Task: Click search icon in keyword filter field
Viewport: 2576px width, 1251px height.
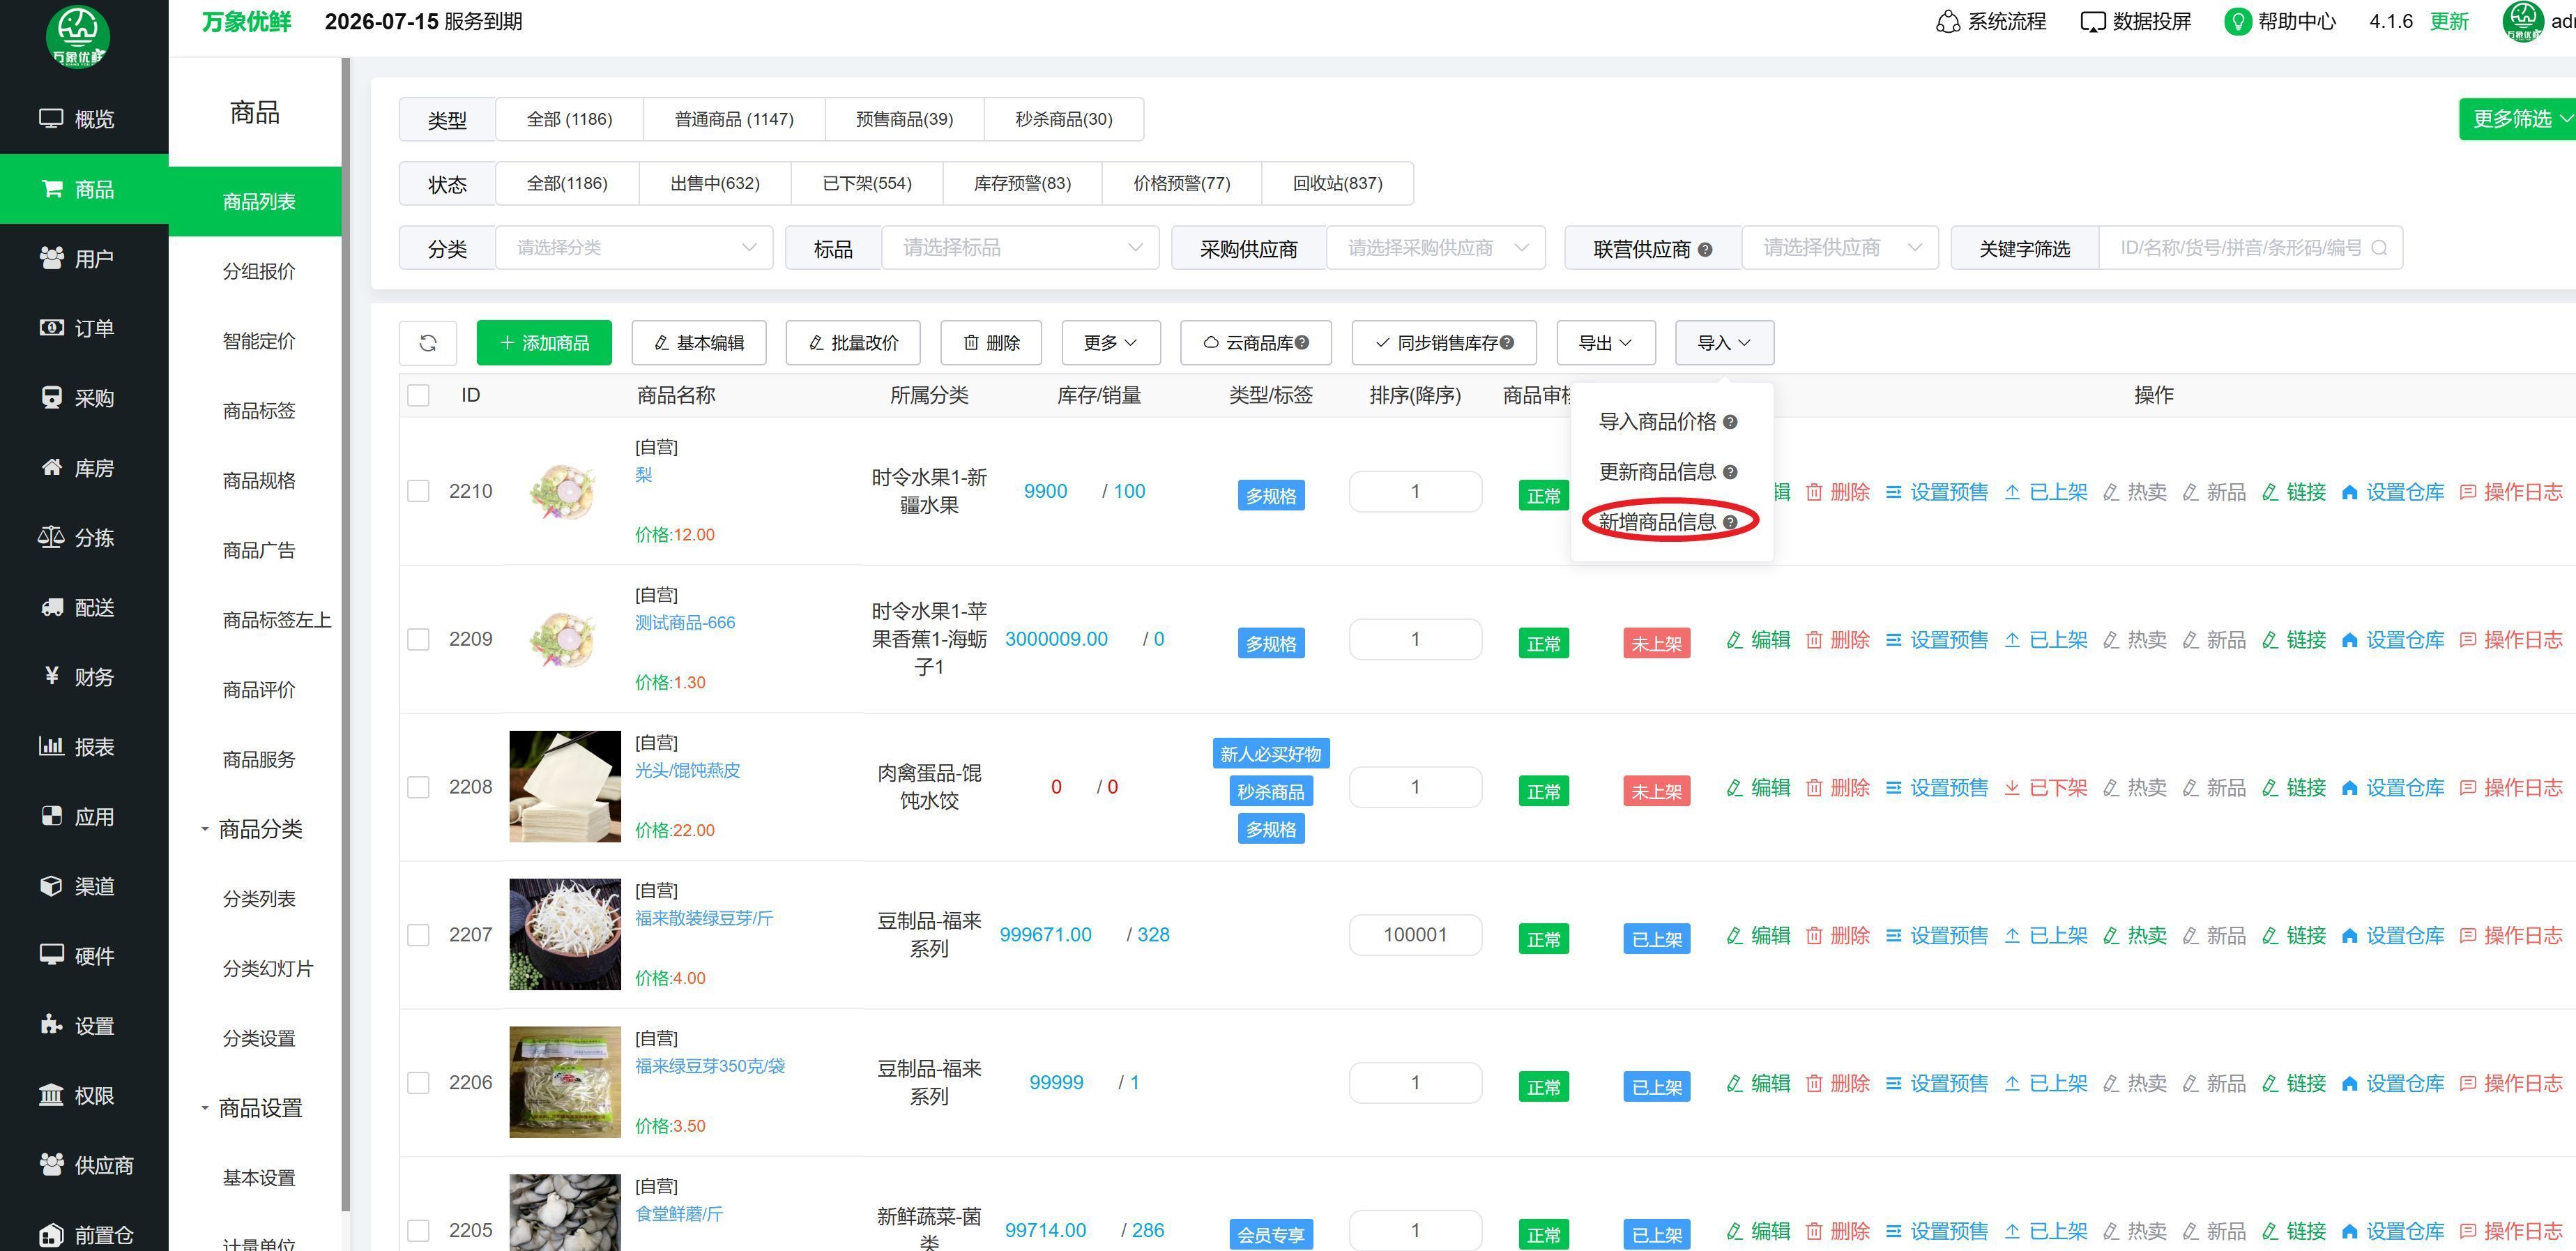Action: coord(2379,248)
